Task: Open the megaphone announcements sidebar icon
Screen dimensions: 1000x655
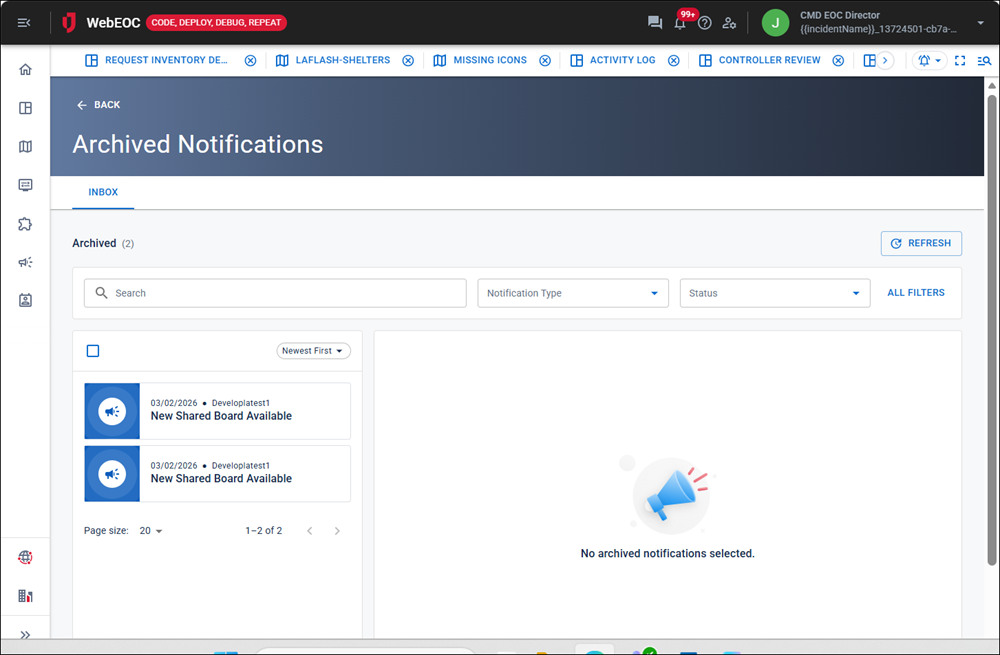Action: (25, 262)
